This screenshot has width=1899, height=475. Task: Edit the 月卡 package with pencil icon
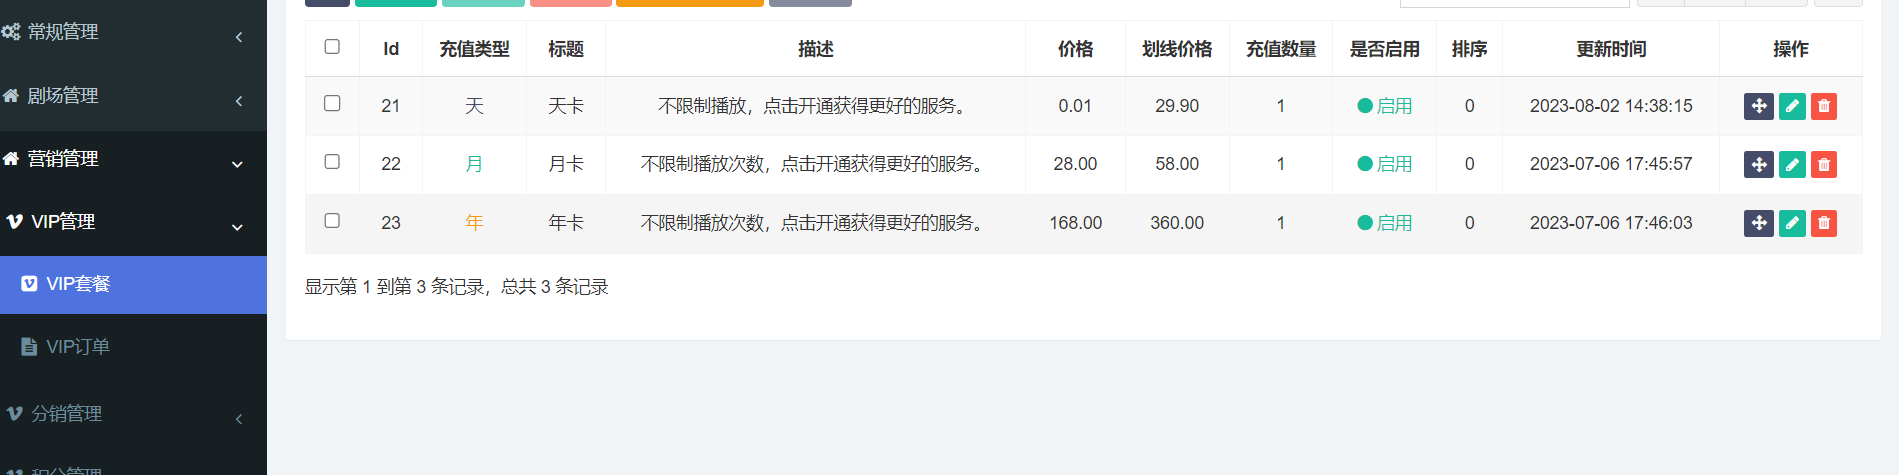(x=1792, y=164)
